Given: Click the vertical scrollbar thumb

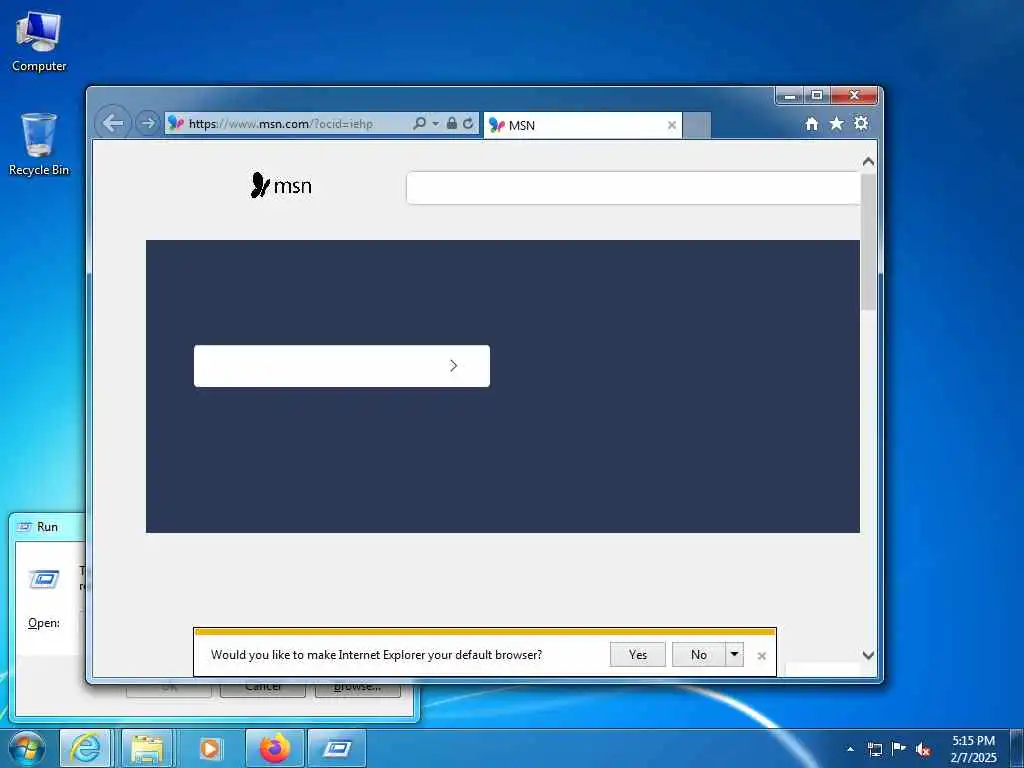Looking at the screenshot, I should click(868, 242).
